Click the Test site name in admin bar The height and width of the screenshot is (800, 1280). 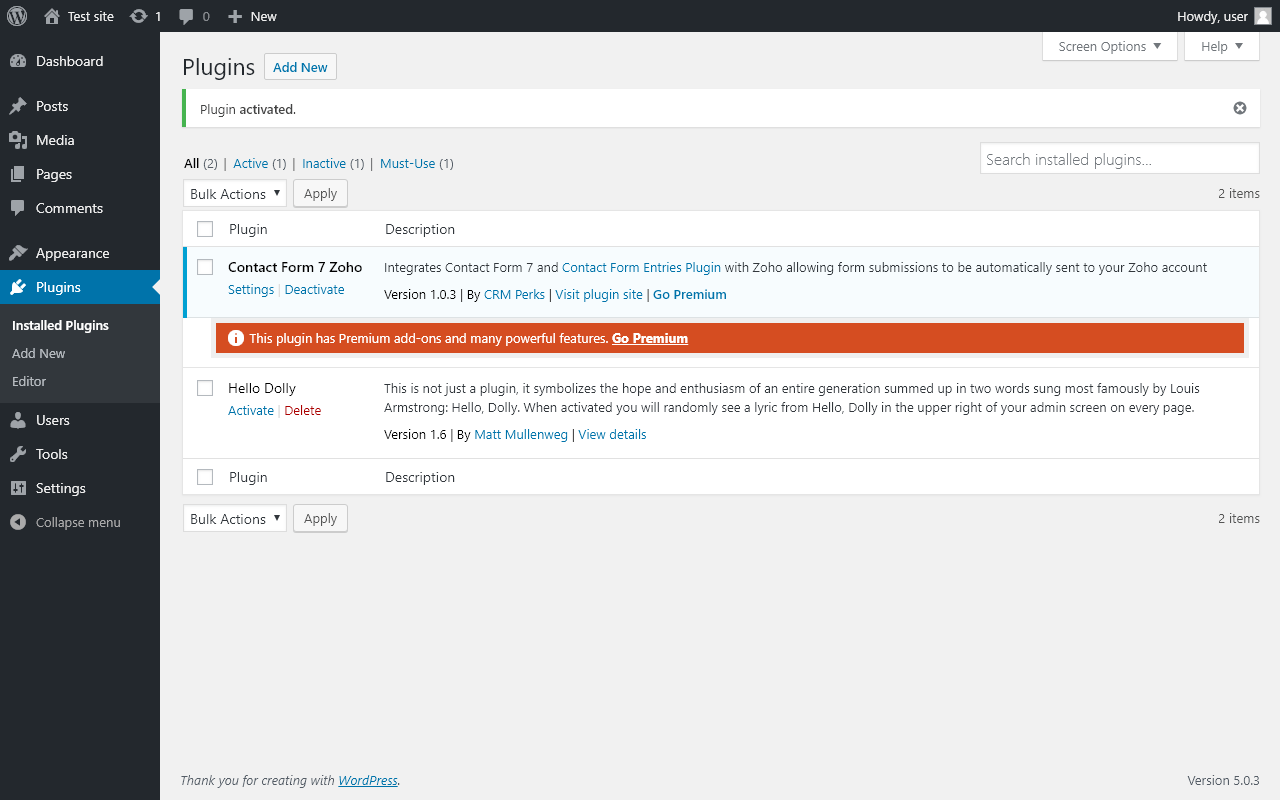(x=91, y=16)
